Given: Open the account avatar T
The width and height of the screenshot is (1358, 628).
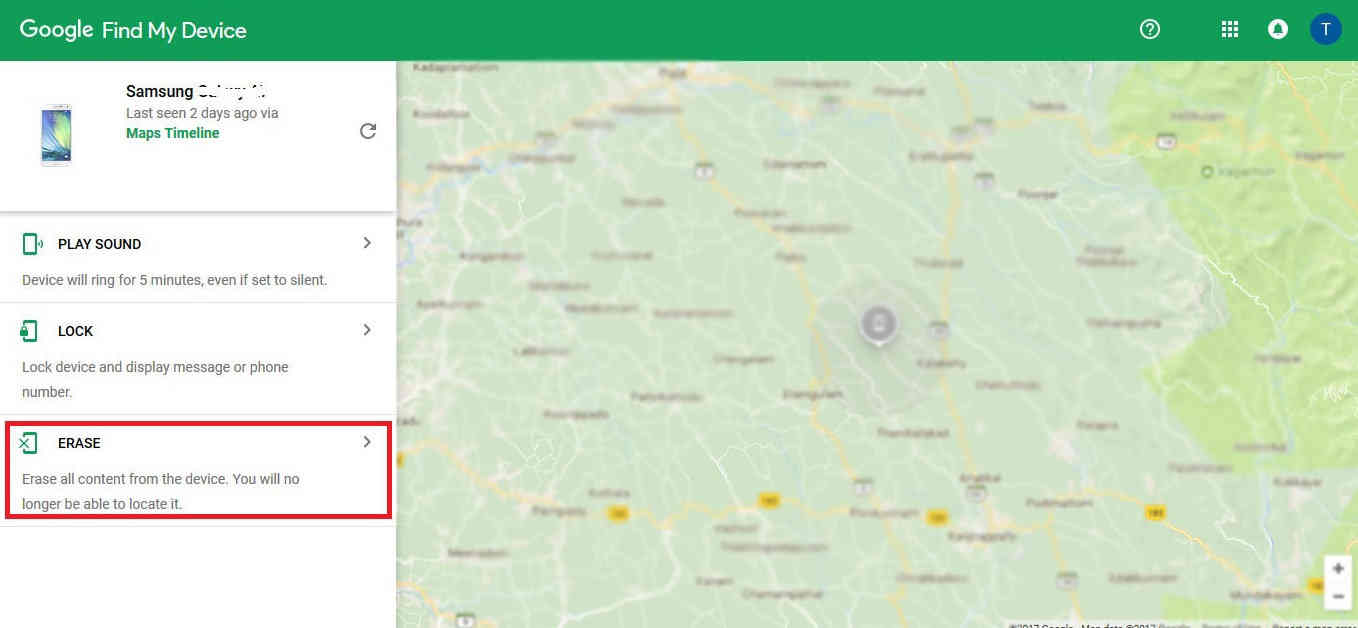Looking at the screenshot, I should (1326, 29).
